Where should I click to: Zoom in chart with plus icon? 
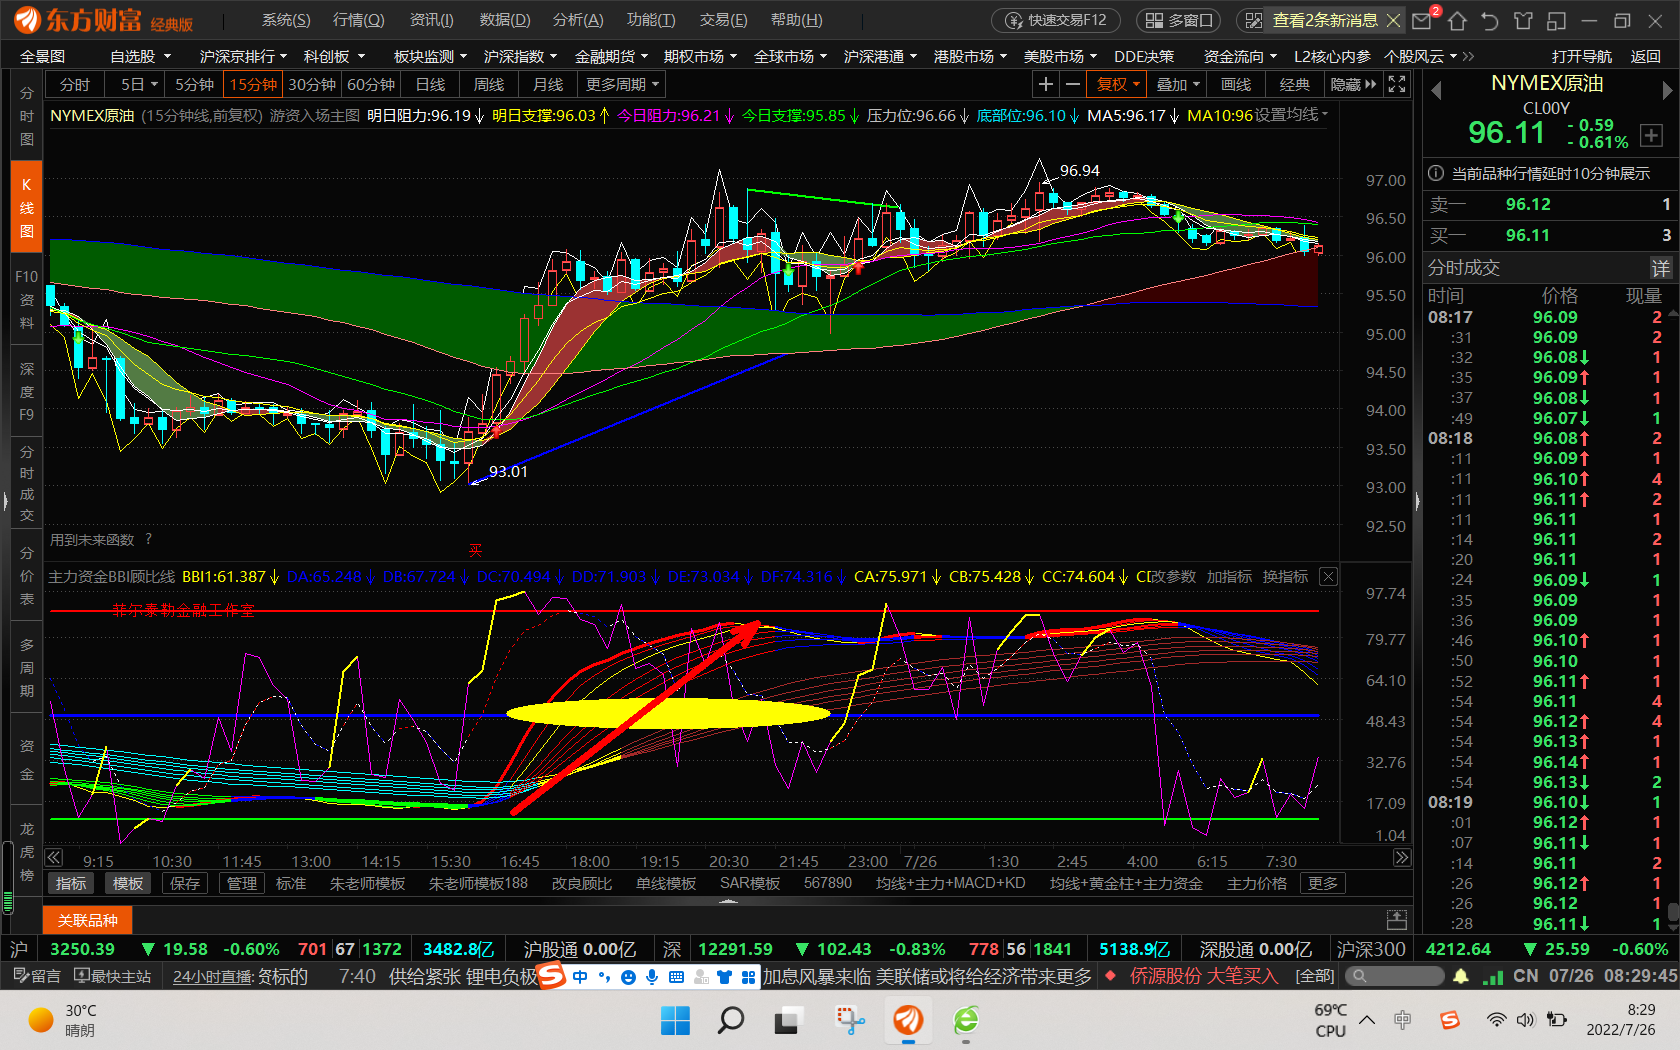click(x=1045, y=85)
